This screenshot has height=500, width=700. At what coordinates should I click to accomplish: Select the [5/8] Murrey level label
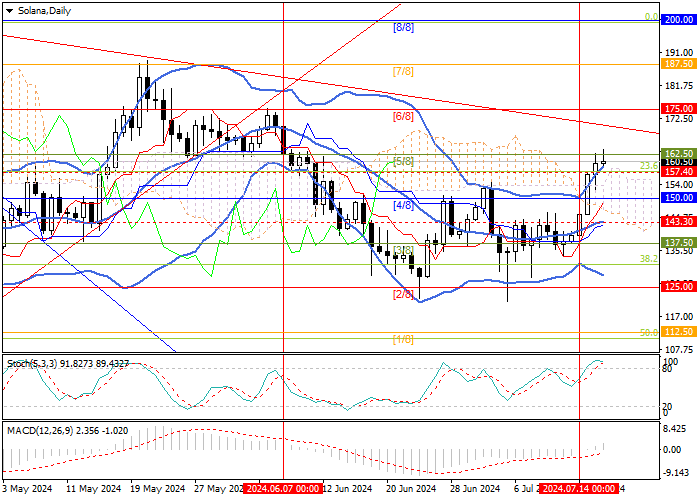[x=403, y=161]
